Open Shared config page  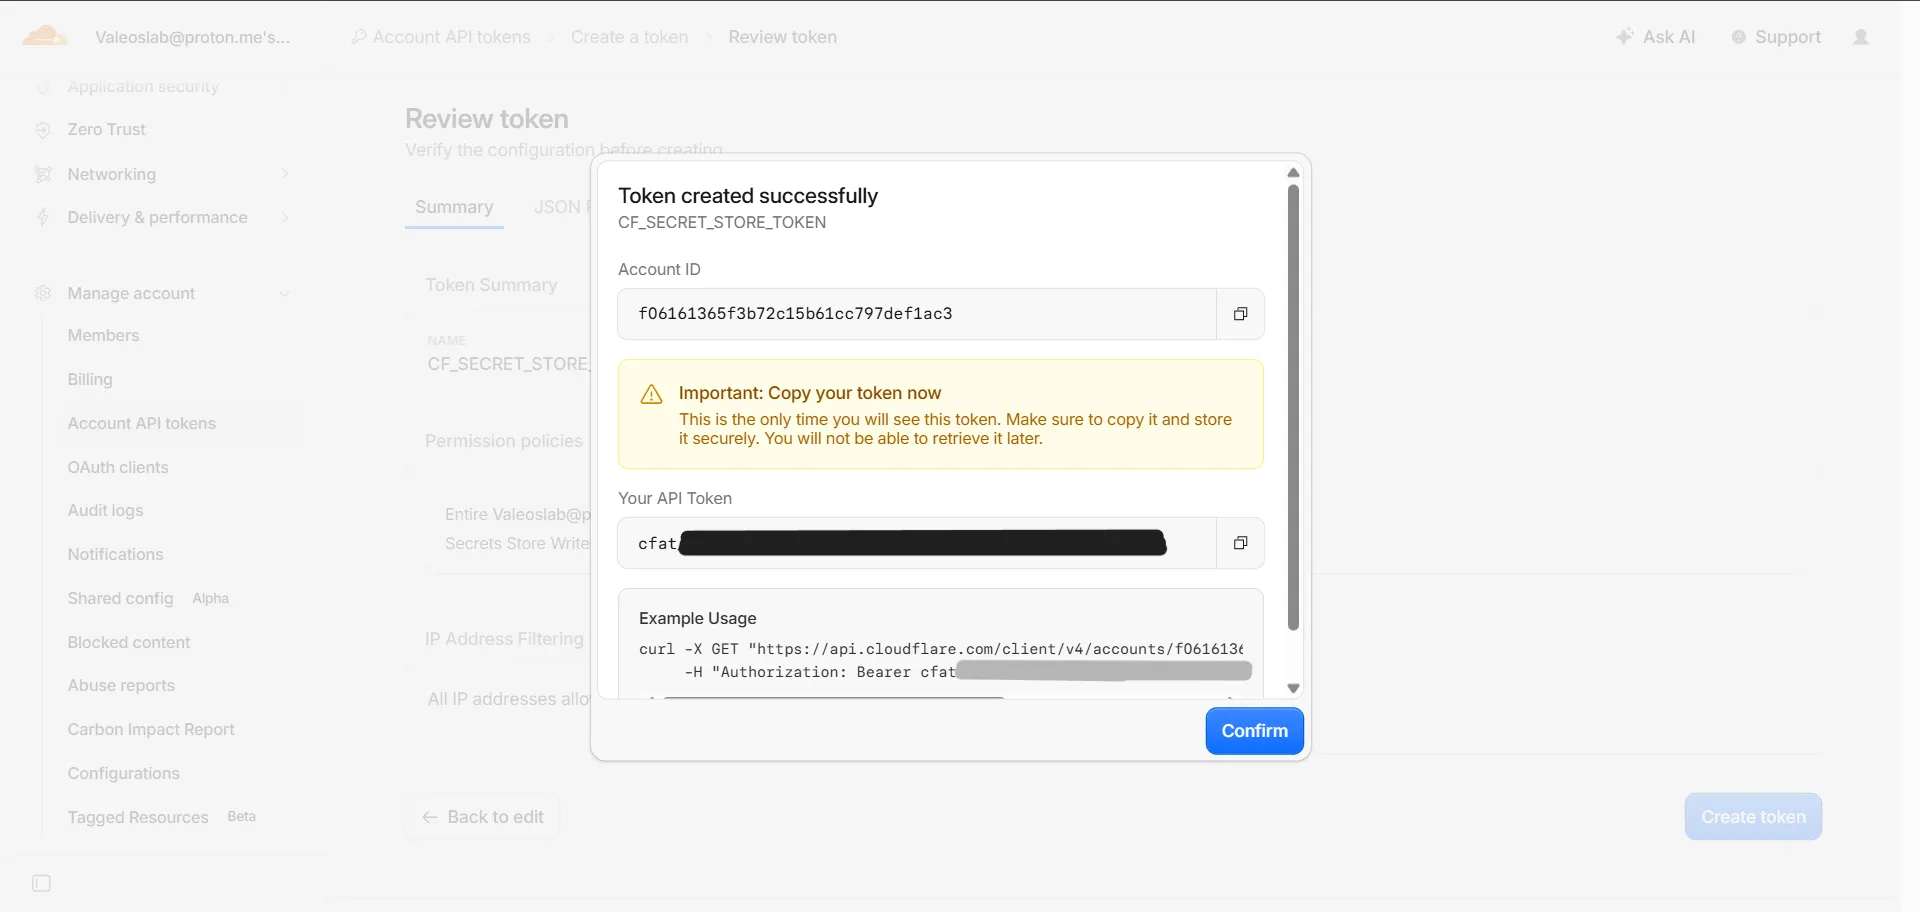point(120,599)
